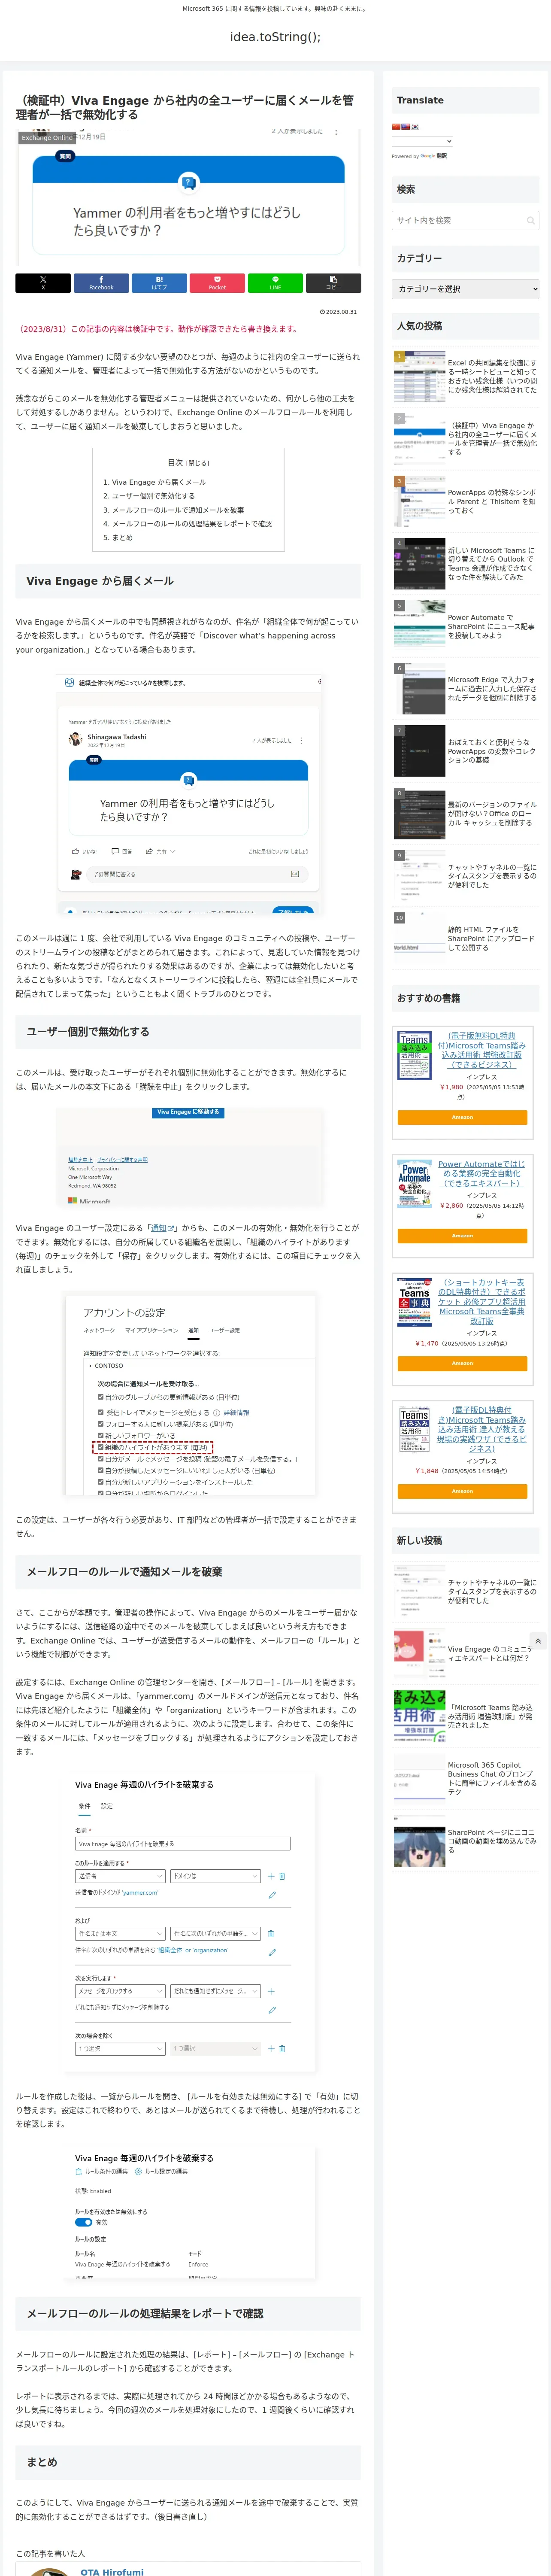551x2576 pixels.
Task: Click the Google 翻訳 attribution link
Action: 434,156
